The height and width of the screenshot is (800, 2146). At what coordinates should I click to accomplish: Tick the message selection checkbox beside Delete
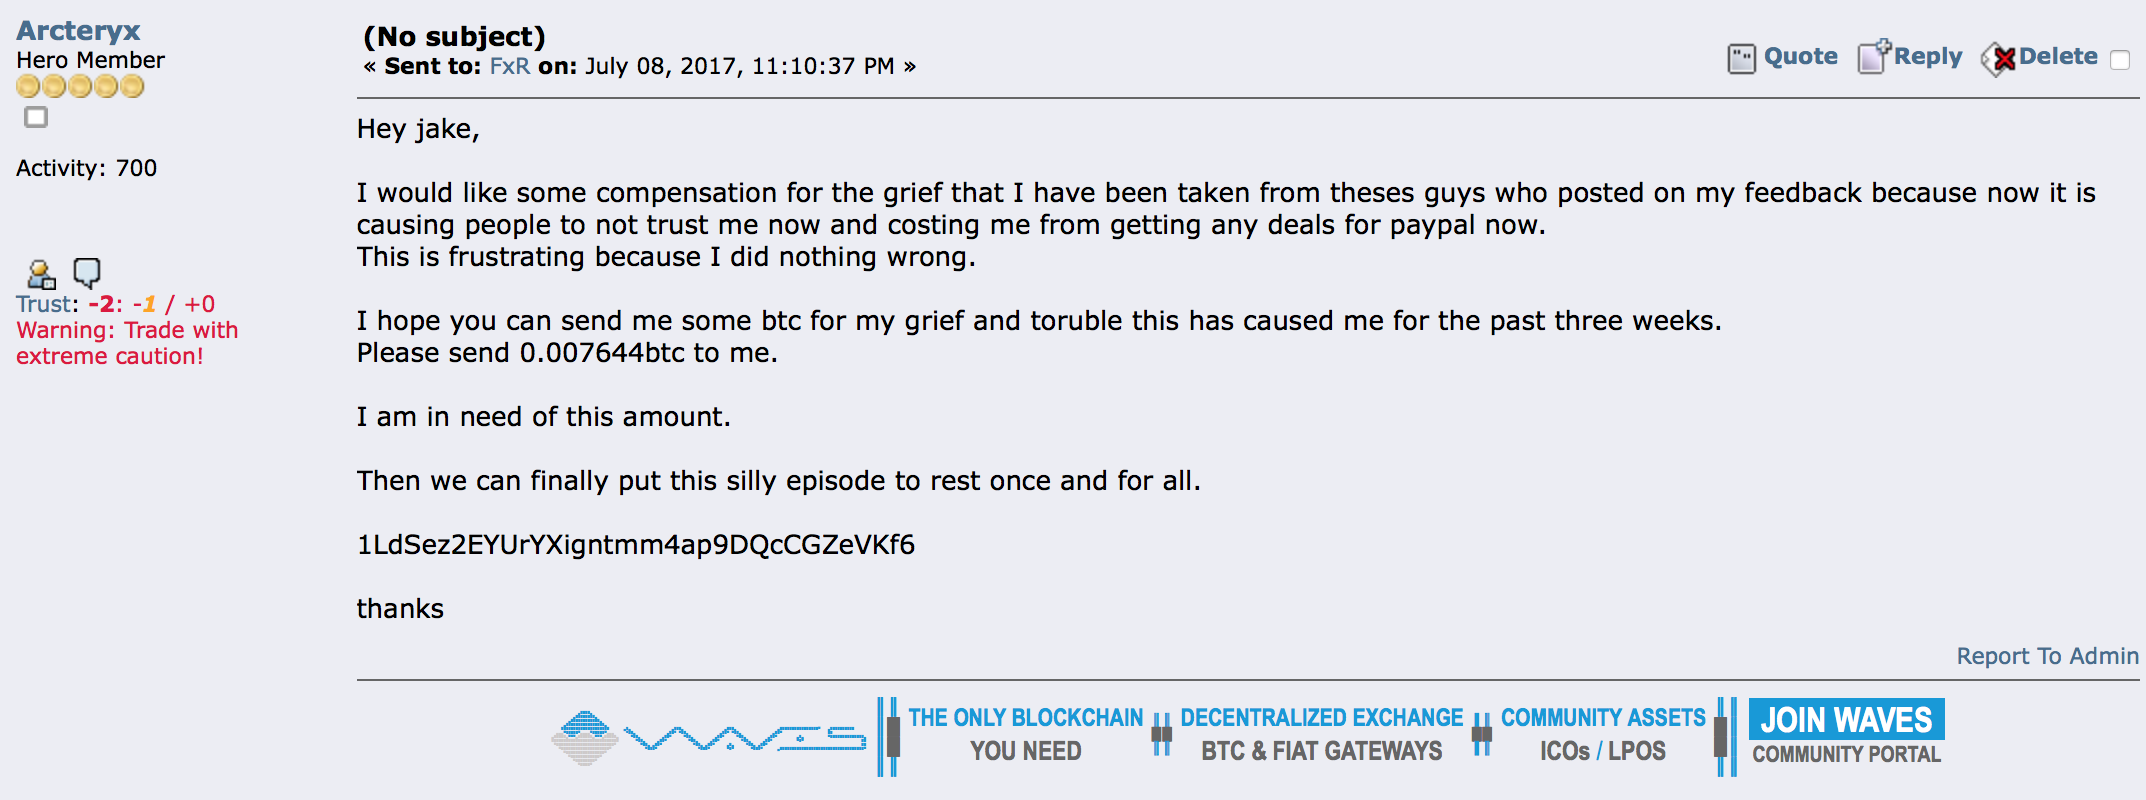click(x=2120, y=60)
